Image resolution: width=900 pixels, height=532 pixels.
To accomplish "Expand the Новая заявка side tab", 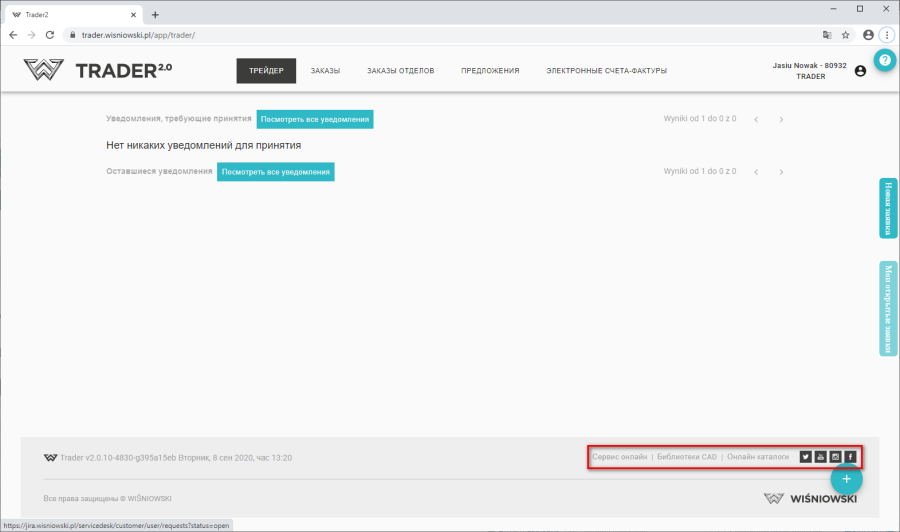I will tap(888, 208).
